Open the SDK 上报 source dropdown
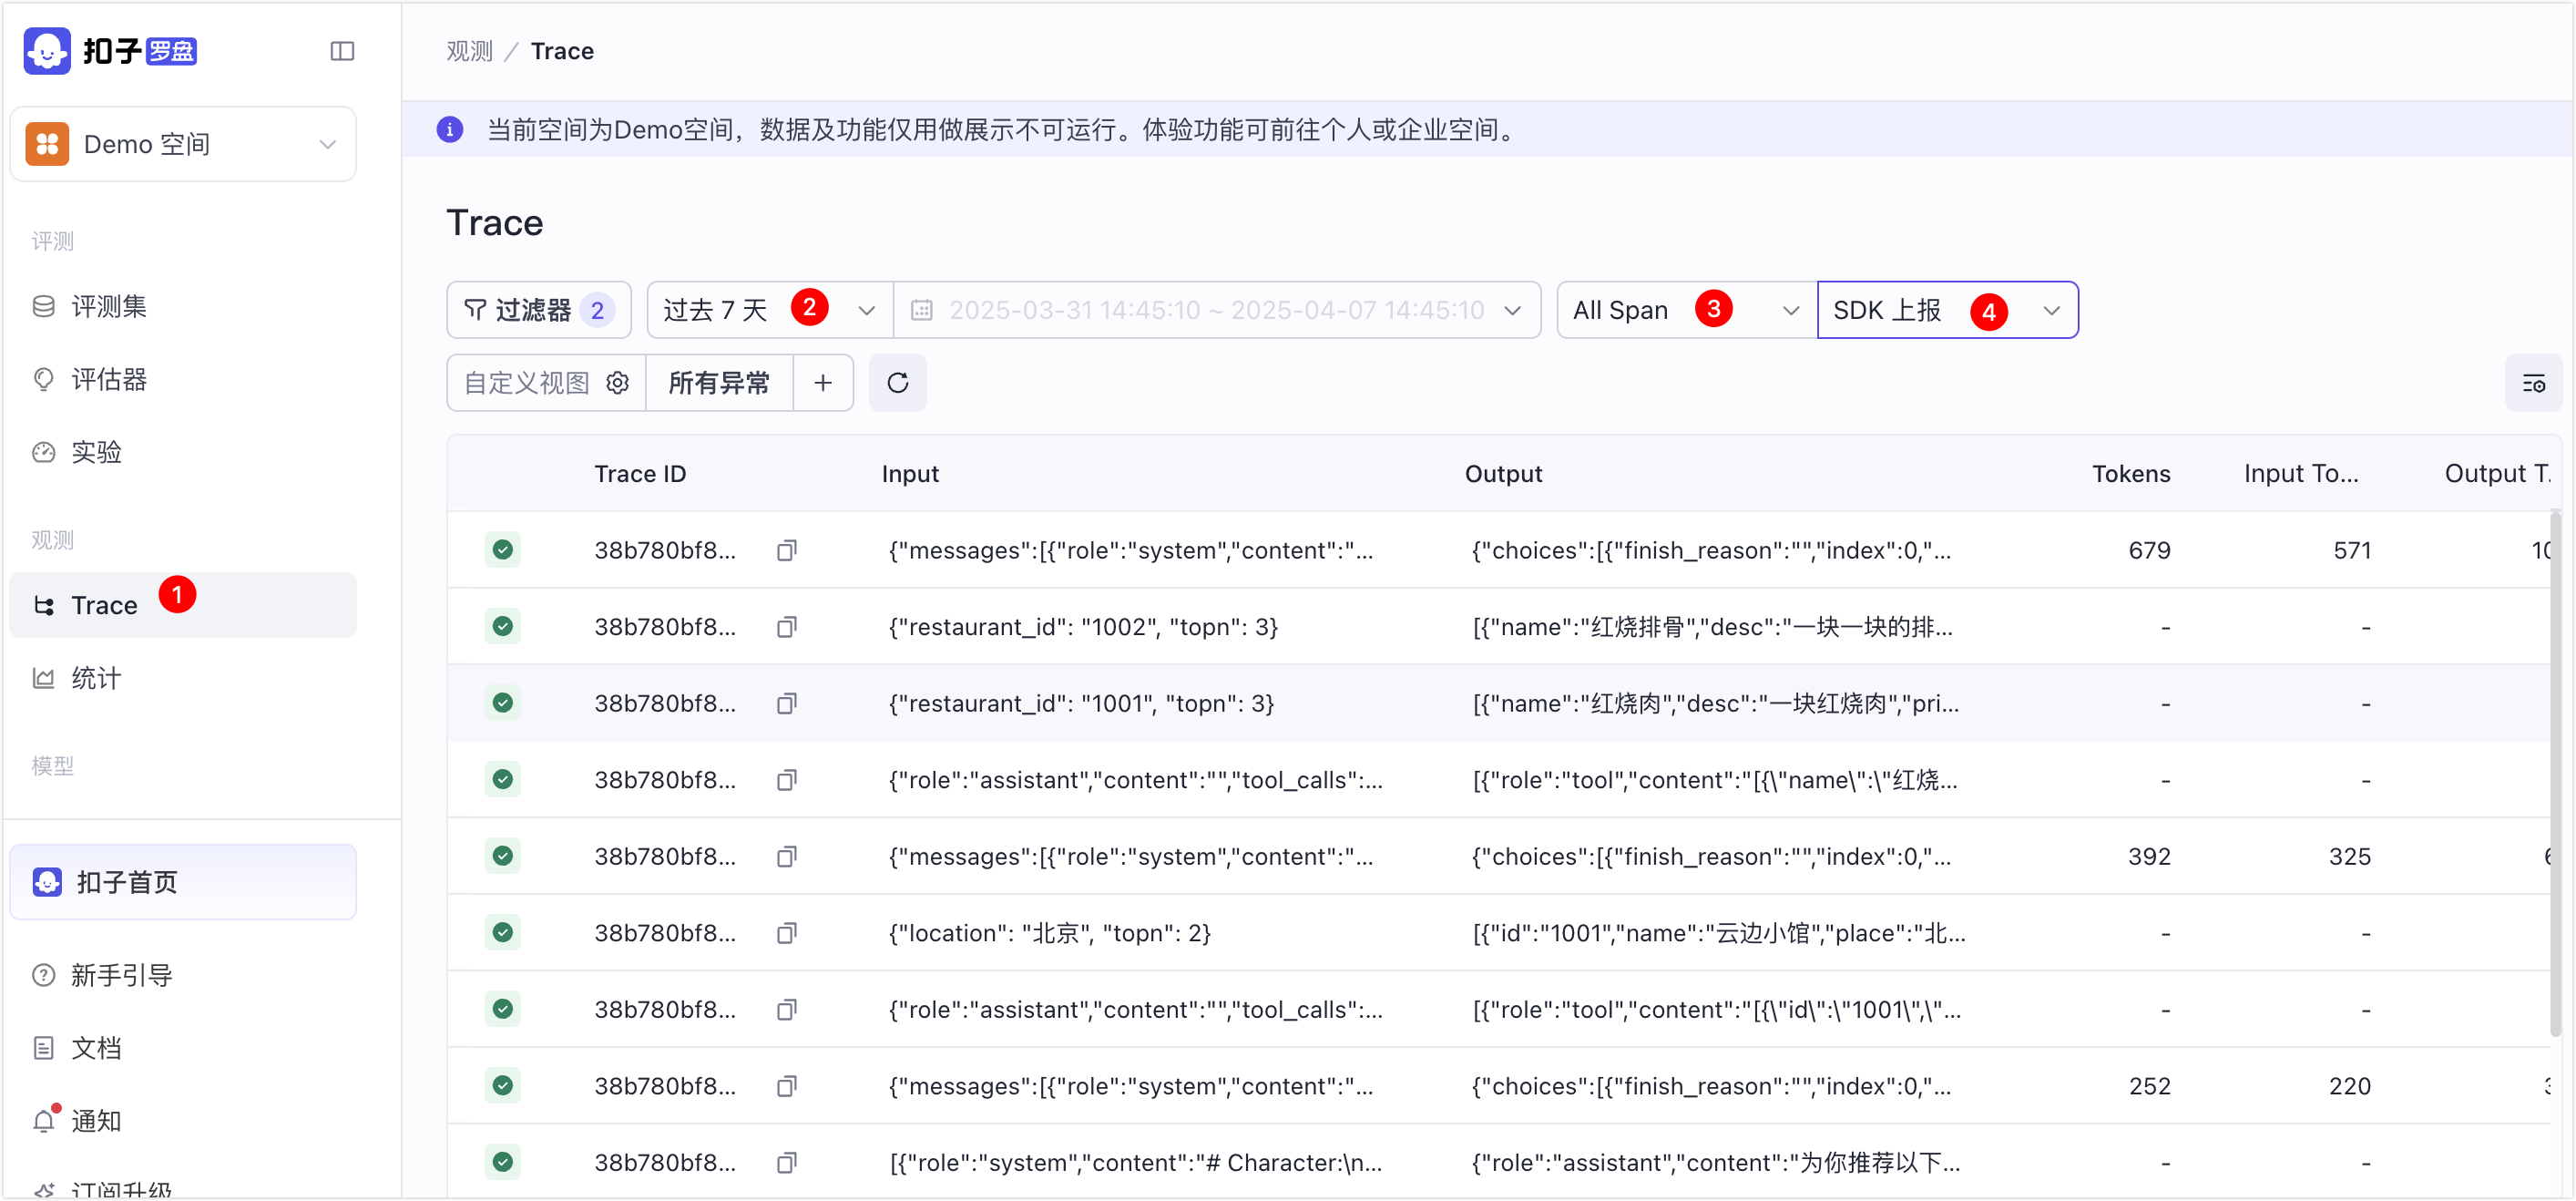2576x1201 pixels. click(x=1947, y=310)
